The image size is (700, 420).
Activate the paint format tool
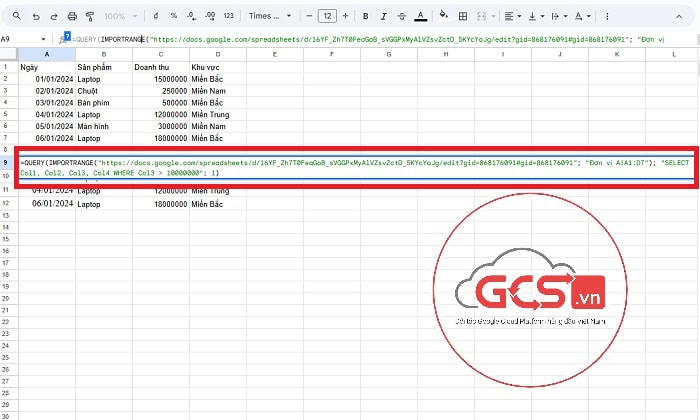pyautogui.click(x=90, y=16)
